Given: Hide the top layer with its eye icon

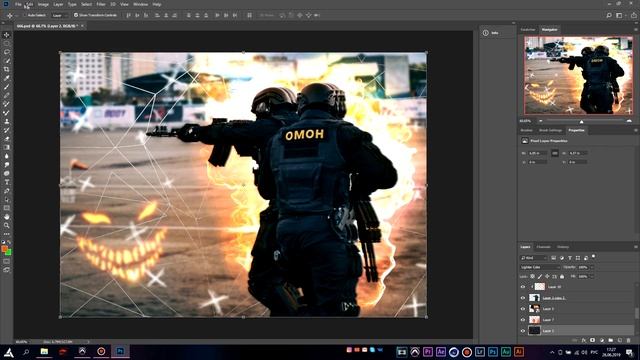Looking at the screenshot, I should [523, 287].
